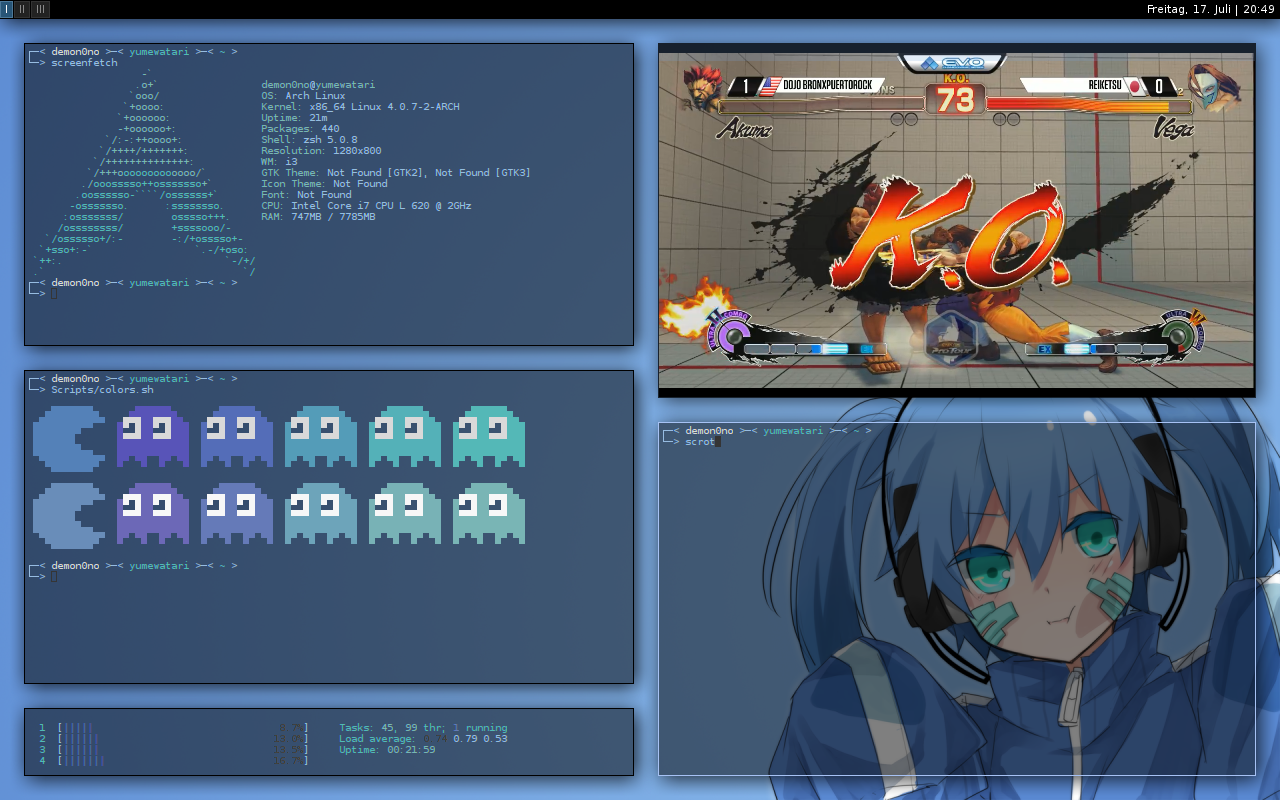Click the second ghost in the top row
This screenshot has width=1280, height=800.
pos(237,437)
